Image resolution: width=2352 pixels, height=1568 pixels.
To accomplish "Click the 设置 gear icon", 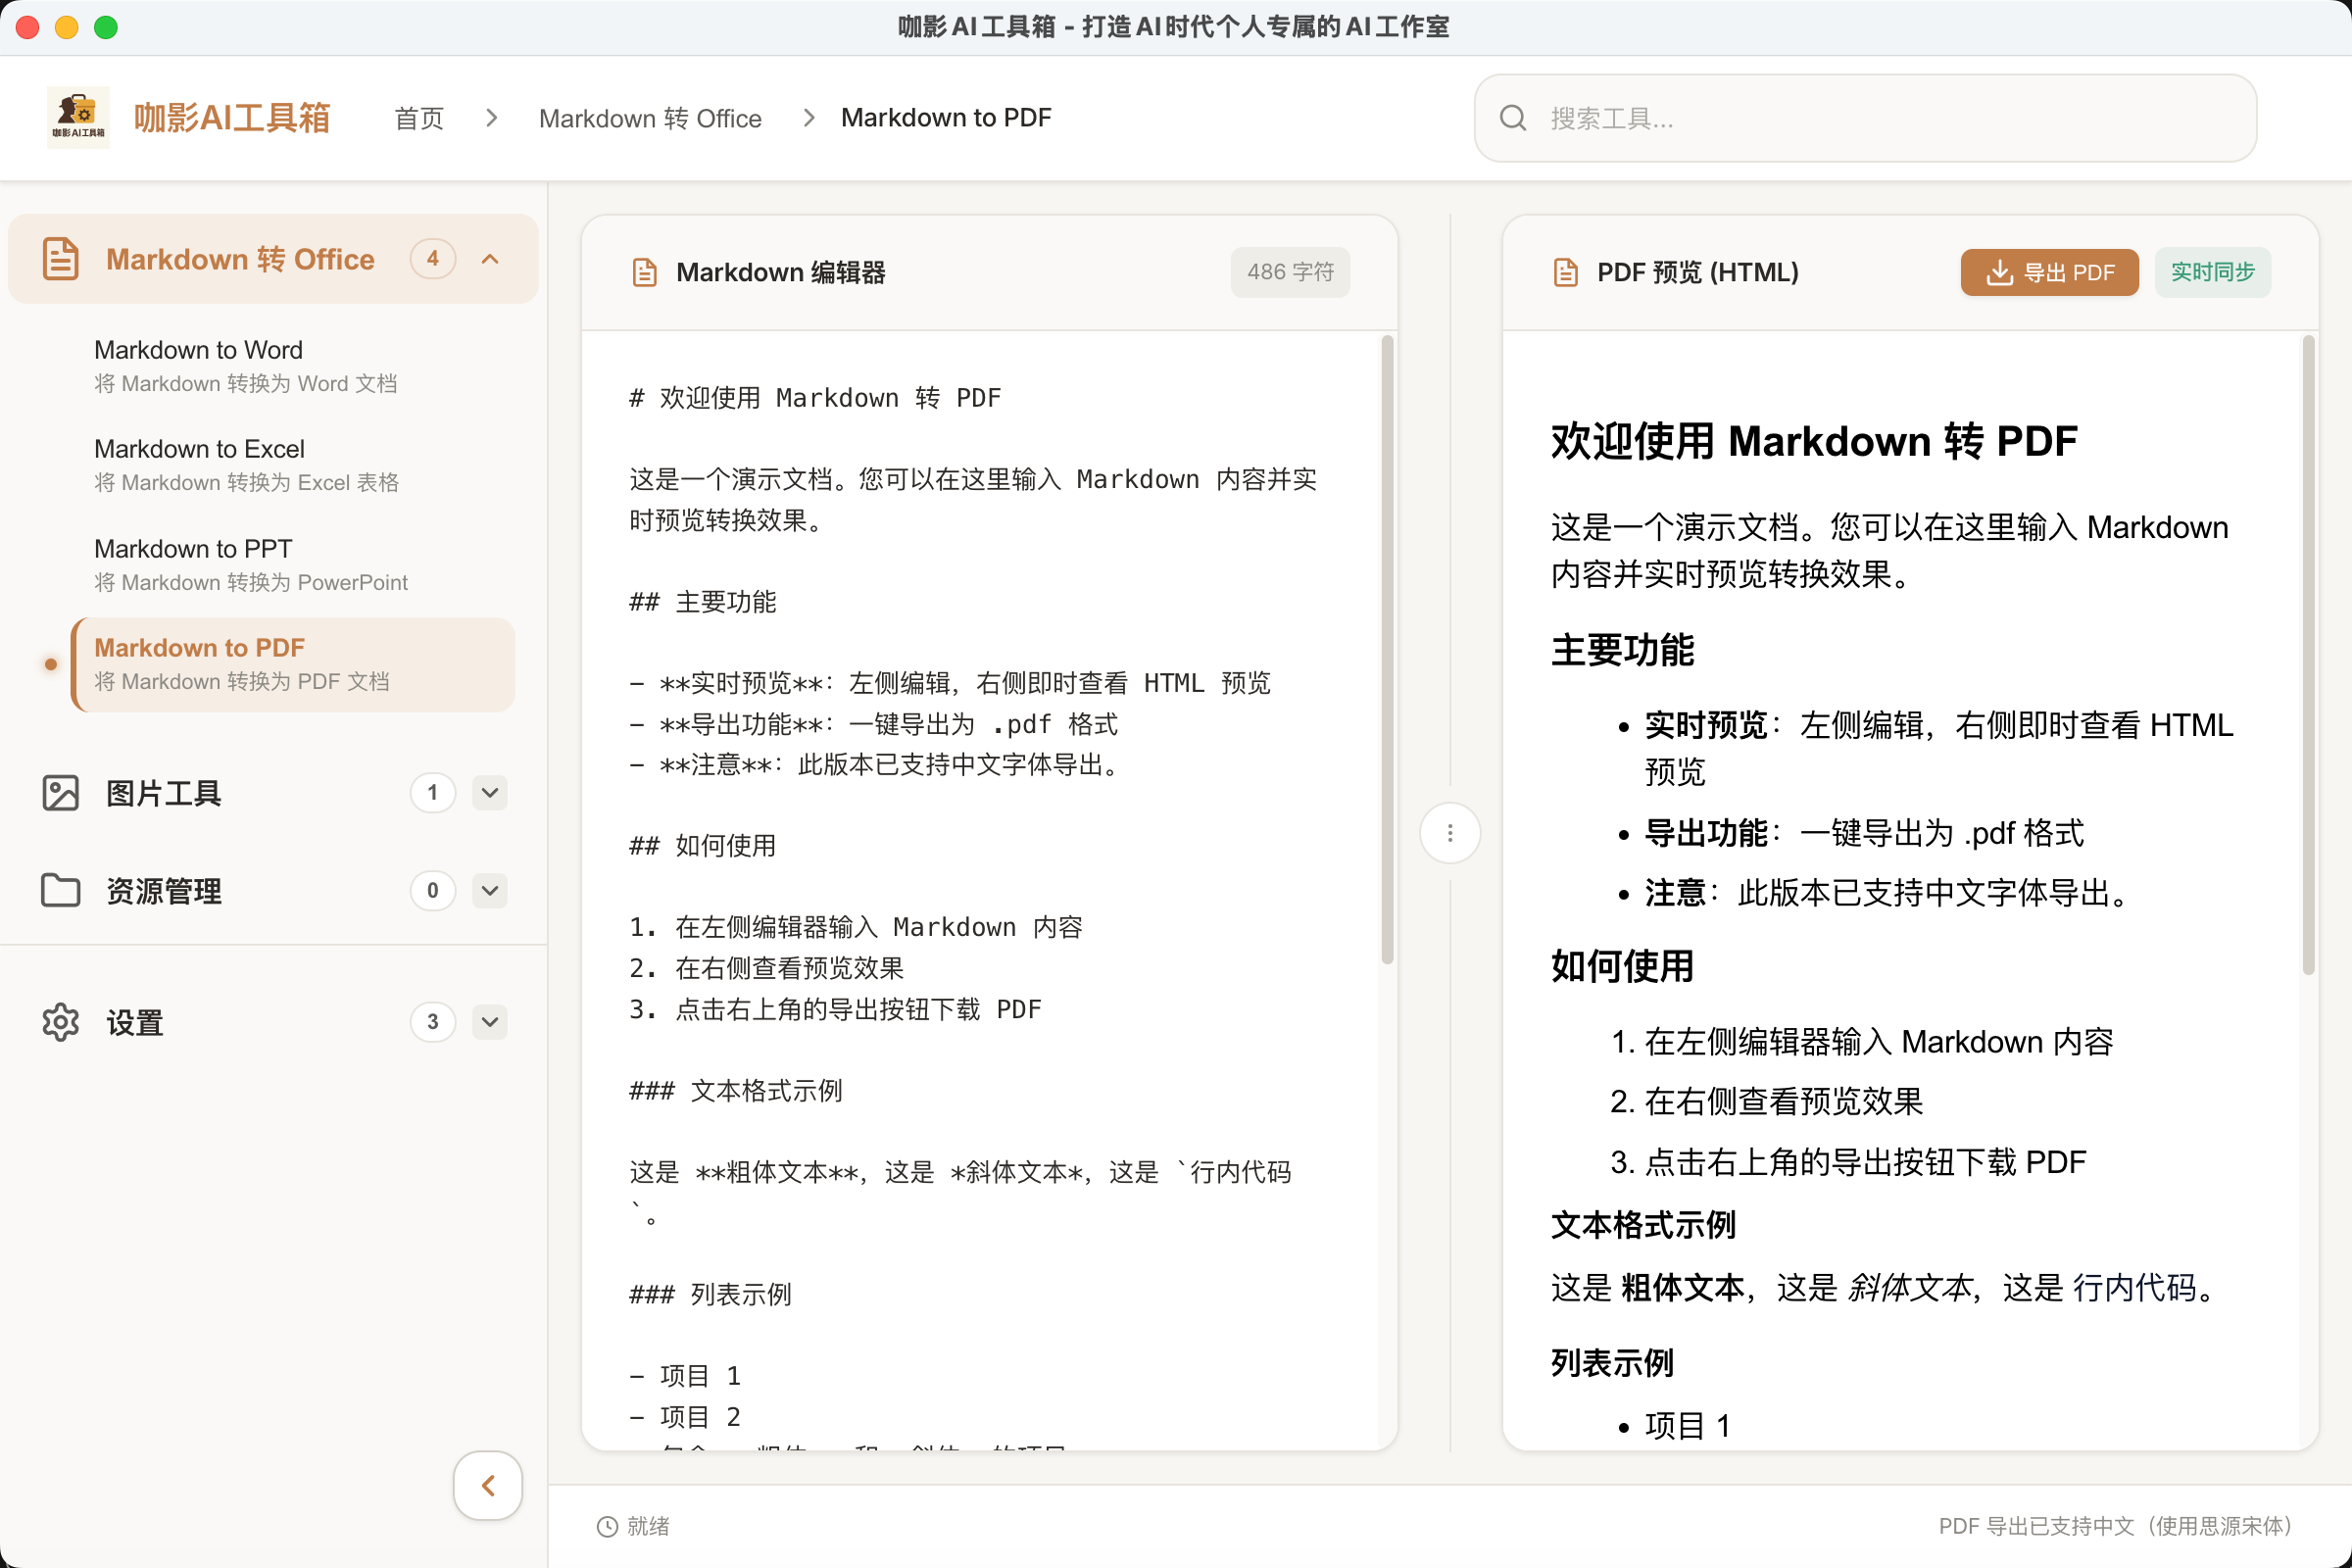I will tap(60, 1022).
